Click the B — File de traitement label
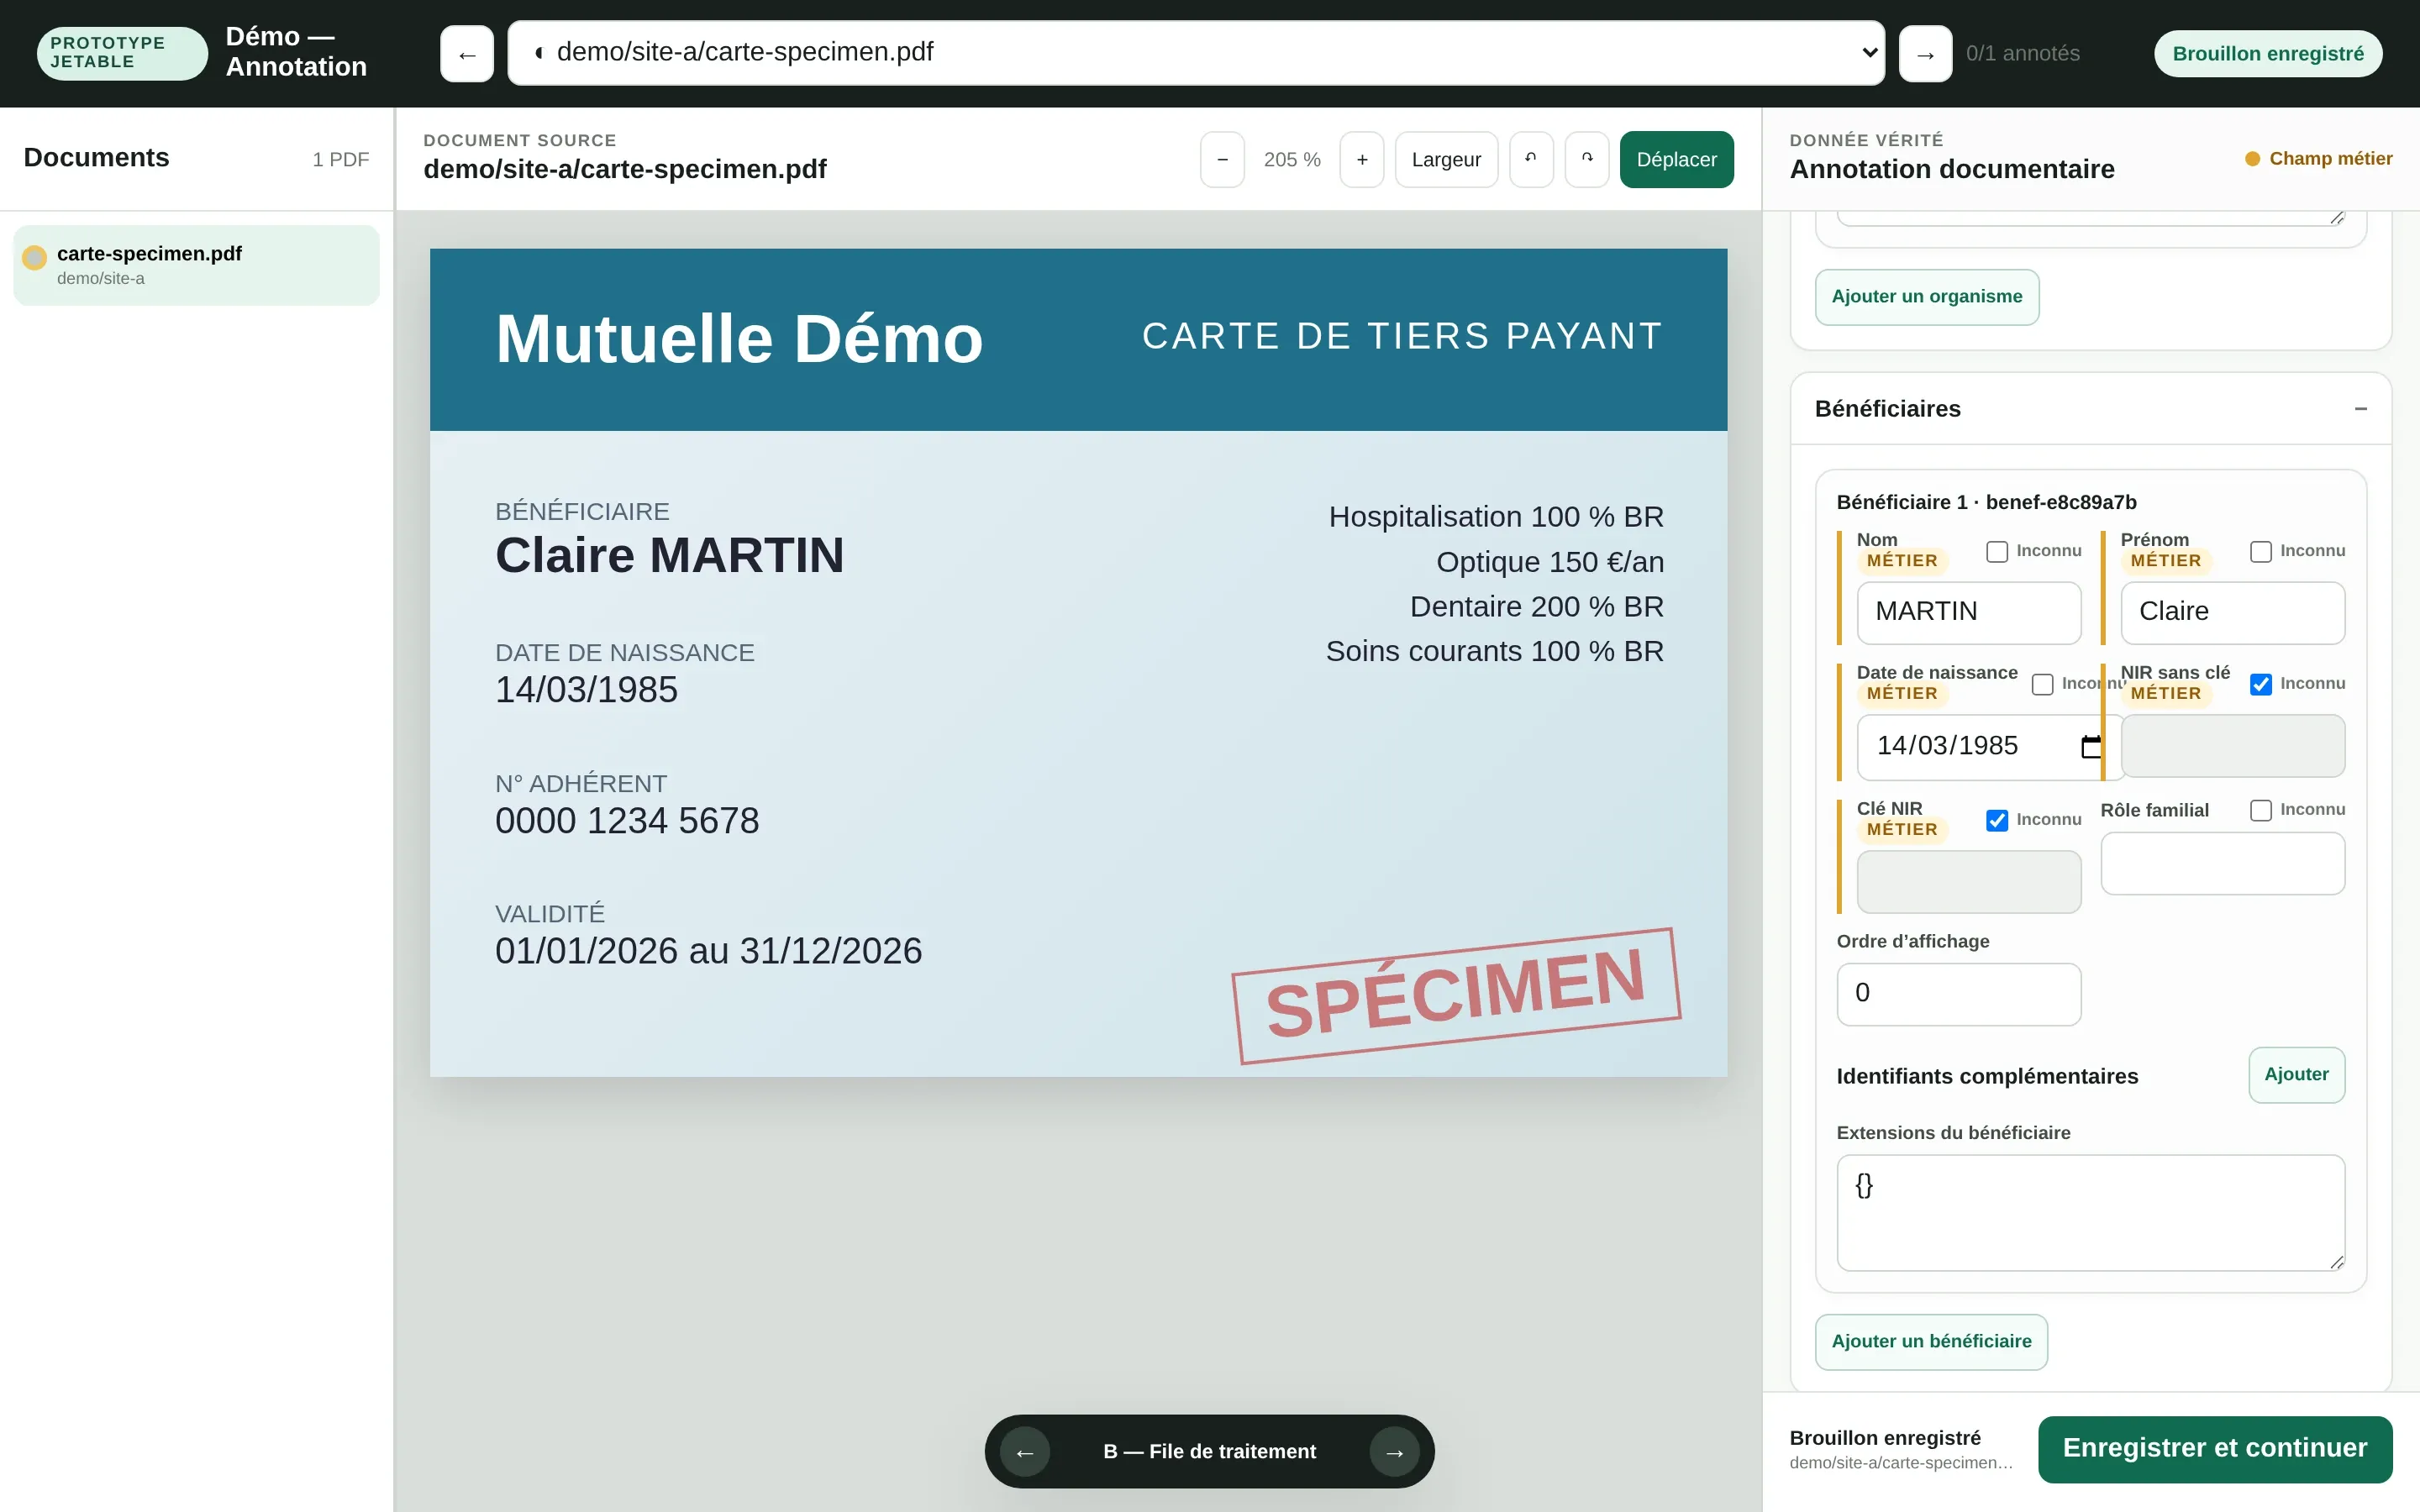Screen dimensions: 2420x1512 (x=1209, y=1452)
